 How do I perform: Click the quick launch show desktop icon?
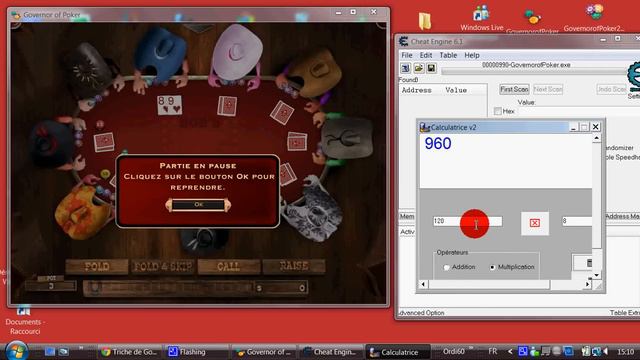[x=50, y=351]
